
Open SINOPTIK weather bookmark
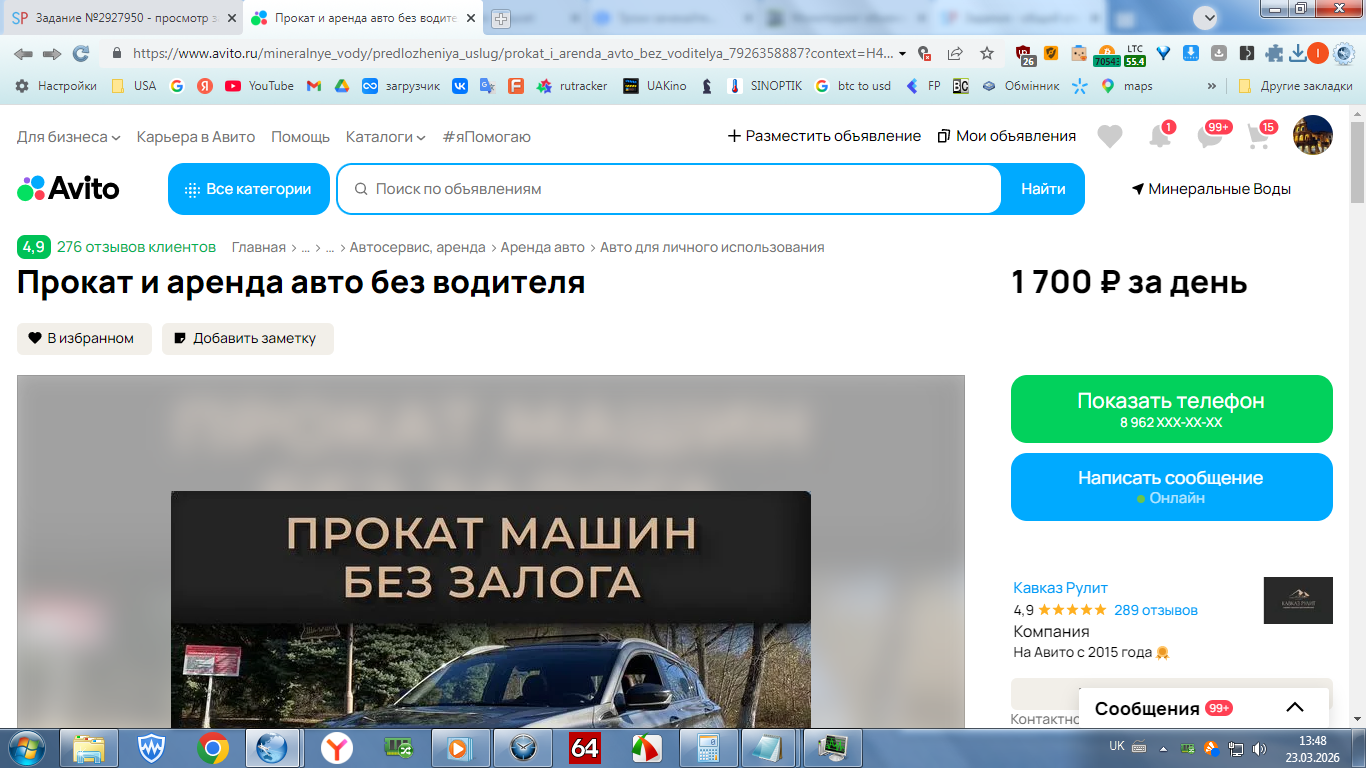[765, 86]
